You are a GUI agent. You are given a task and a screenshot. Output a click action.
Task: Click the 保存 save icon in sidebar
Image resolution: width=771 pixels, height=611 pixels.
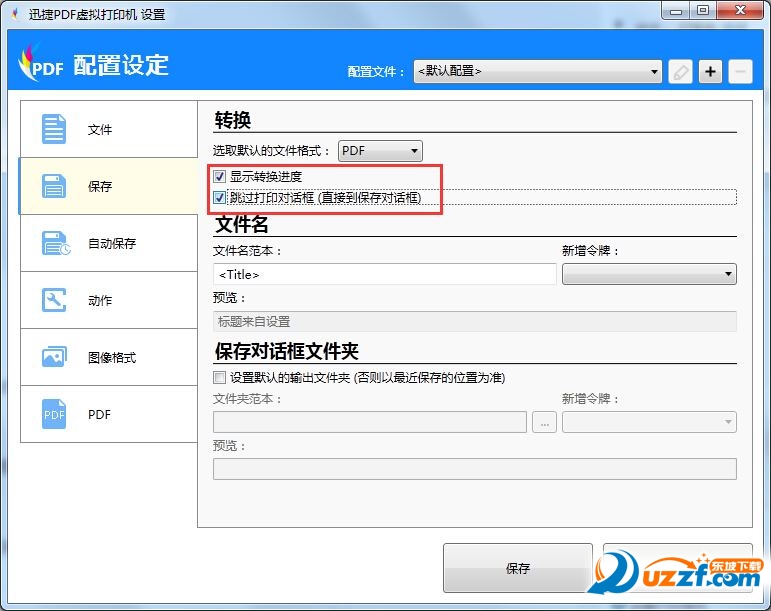point(54,186)
